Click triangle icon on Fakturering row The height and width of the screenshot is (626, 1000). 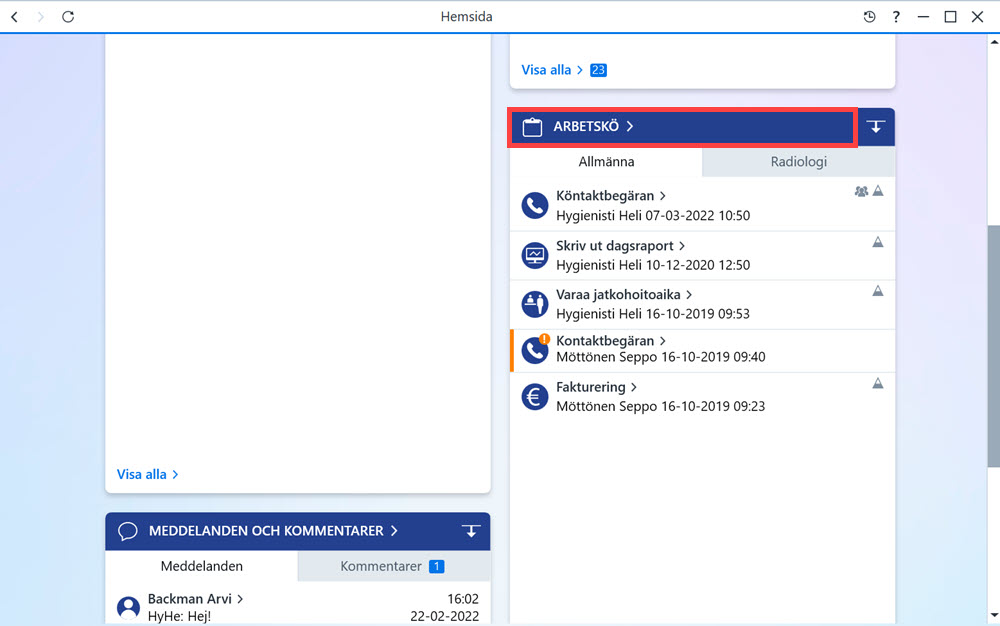tap(878, 383)
